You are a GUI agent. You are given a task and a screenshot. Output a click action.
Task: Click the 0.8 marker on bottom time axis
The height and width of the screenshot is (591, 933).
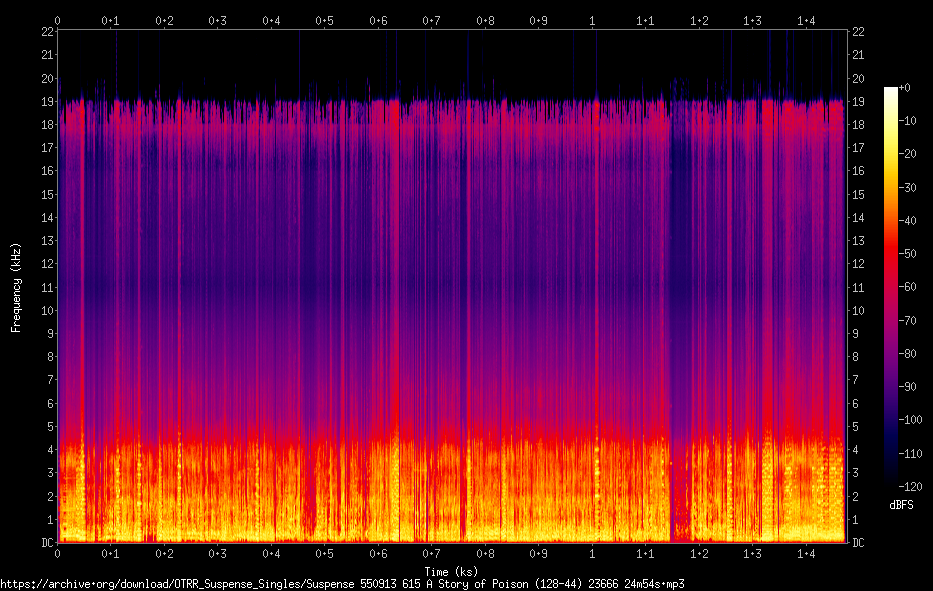pos(485,554)
